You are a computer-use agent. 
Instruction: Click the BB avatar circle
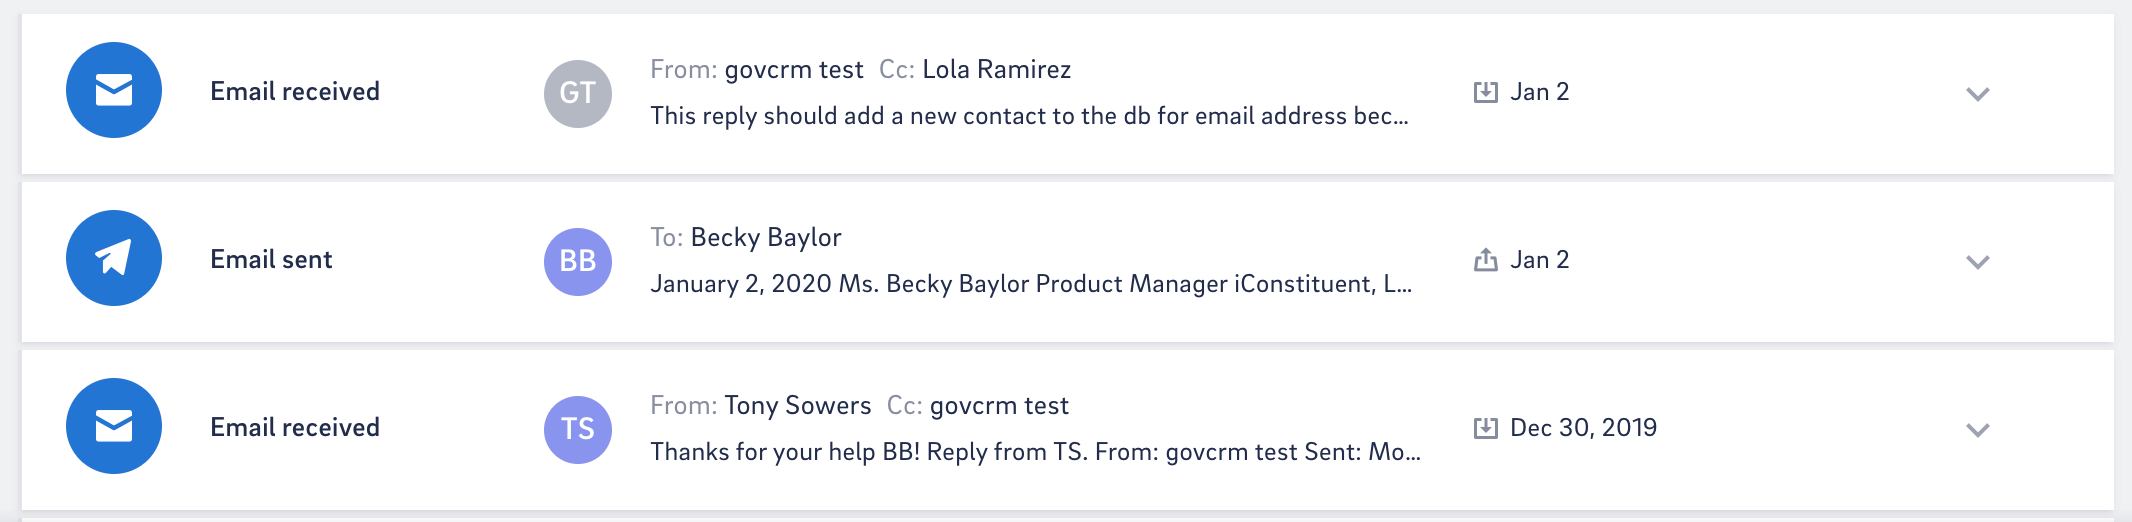coord(578,261)
